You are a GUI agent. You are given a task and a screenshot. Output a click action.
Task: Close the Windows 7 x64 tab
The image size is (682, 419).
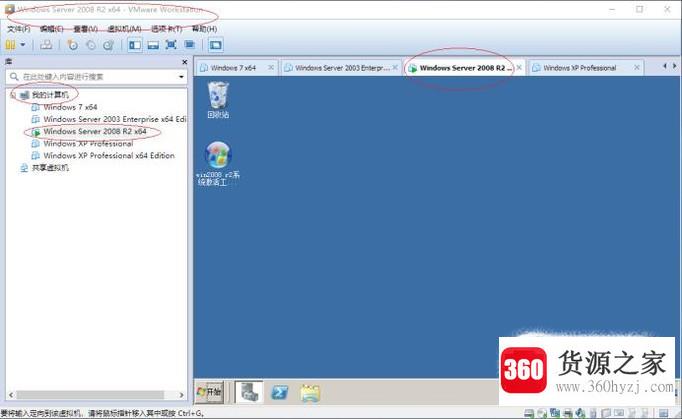(271, 67)
